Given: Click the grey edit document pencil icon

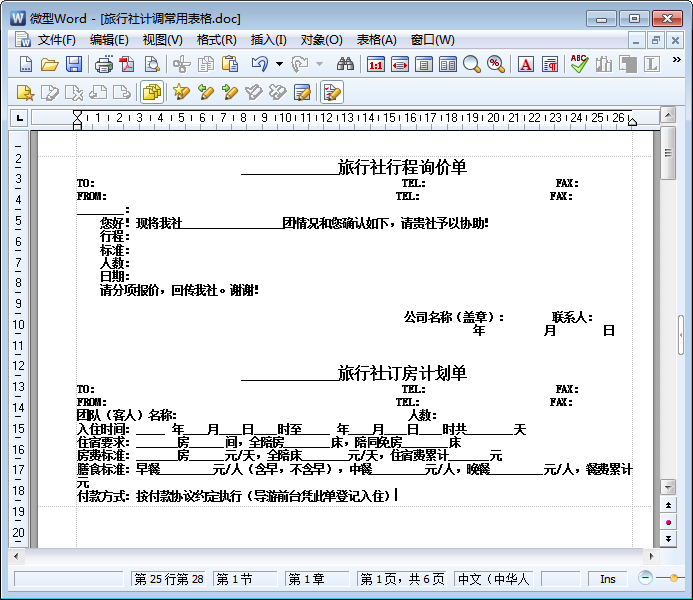Looking at the screenshot, I should pyautogui.click(x=50, y=92).
